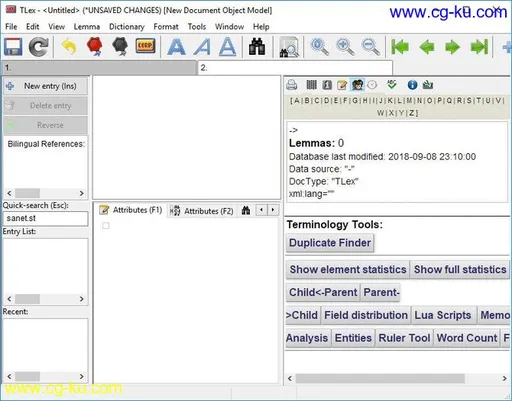Click the grey circular Refresh arrow icon

(38, 47)
